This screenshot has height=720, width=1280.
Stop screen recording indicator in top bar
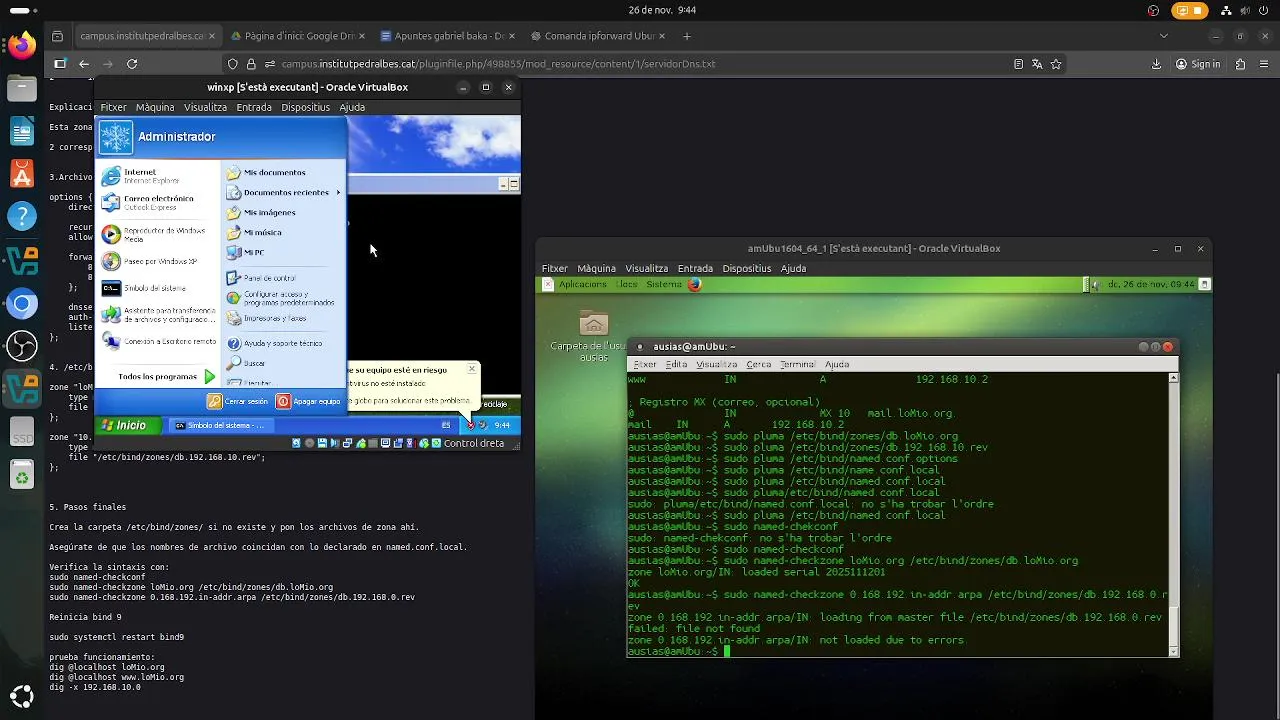1189,10
